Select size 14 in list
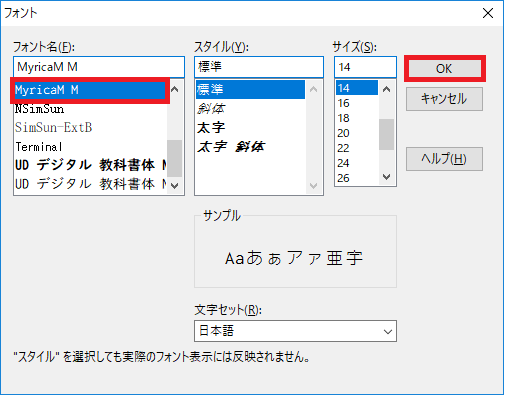 click(357, 88)
